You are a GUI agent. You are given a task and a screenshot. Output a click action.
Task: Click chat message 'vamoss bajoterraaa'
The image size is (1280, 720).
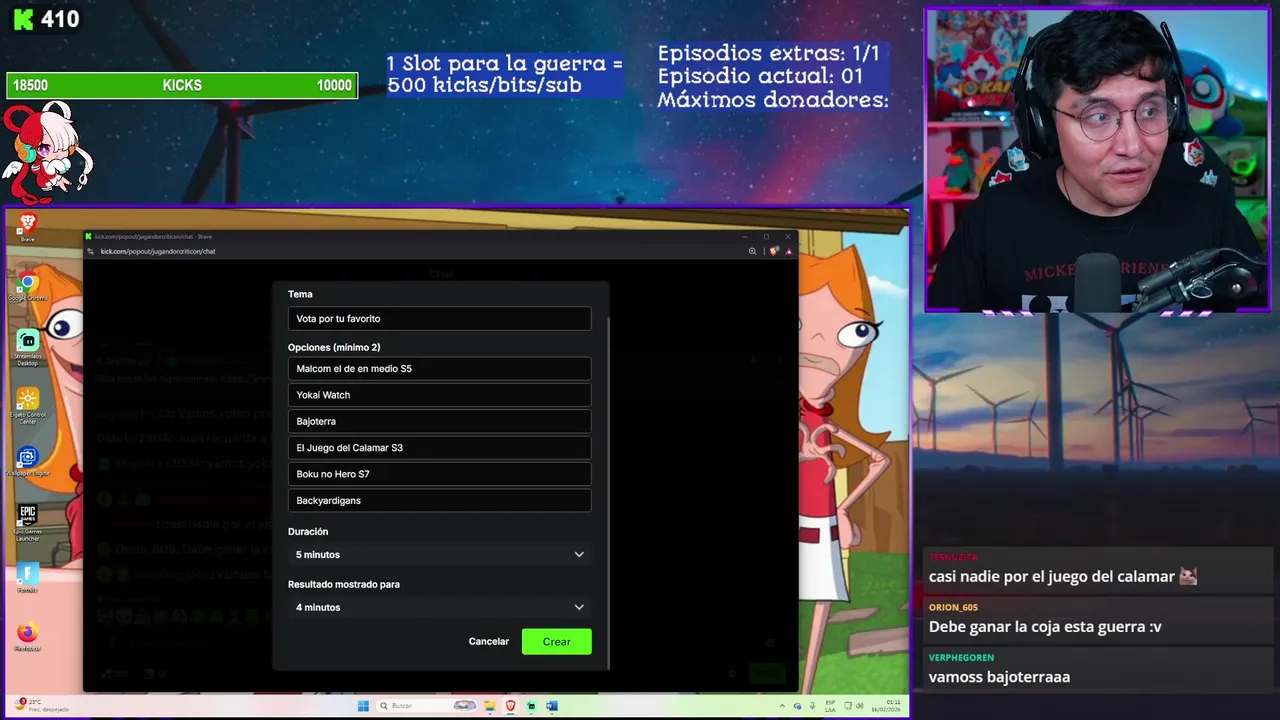click(999, 677)
